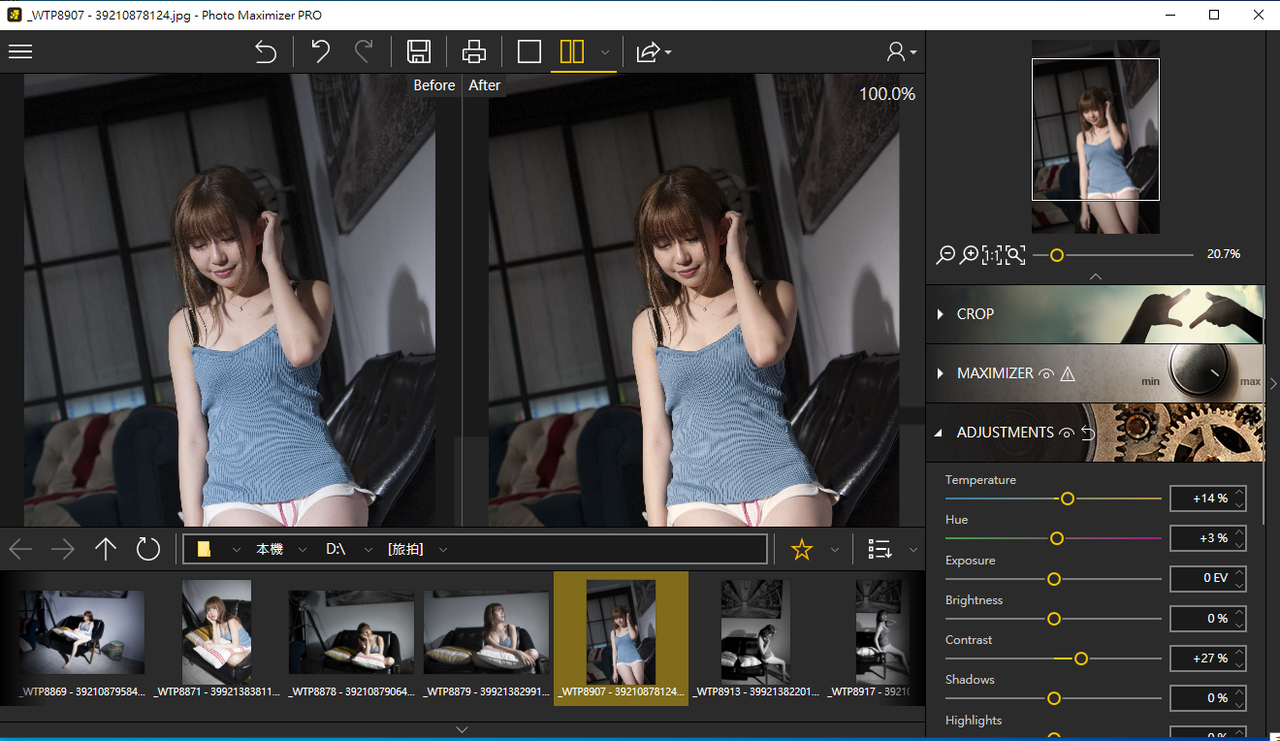Undo the last edit
Image resolution: width=1280 pixels, height=741 pixels.
(x=320, y=52)
